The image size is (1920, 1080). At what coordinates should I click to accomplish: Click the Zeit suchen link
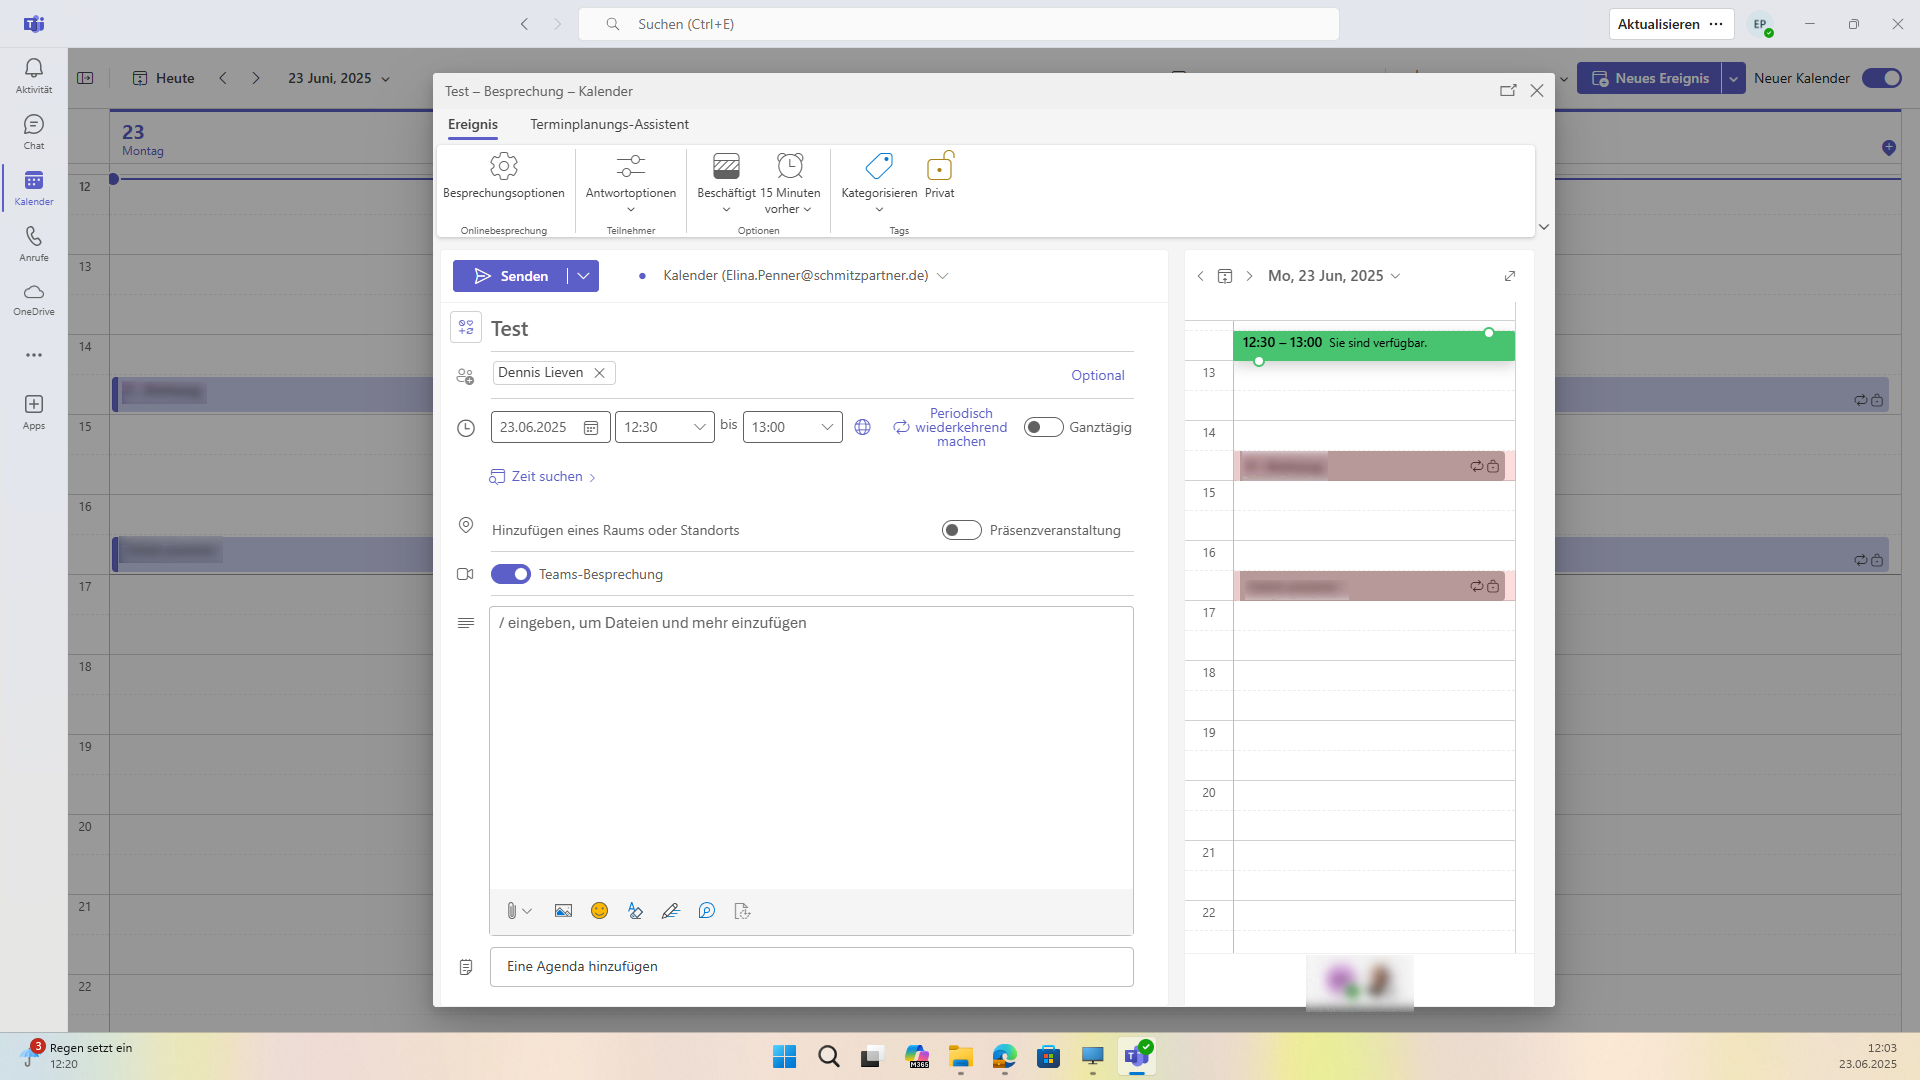[x=546, y=477]
